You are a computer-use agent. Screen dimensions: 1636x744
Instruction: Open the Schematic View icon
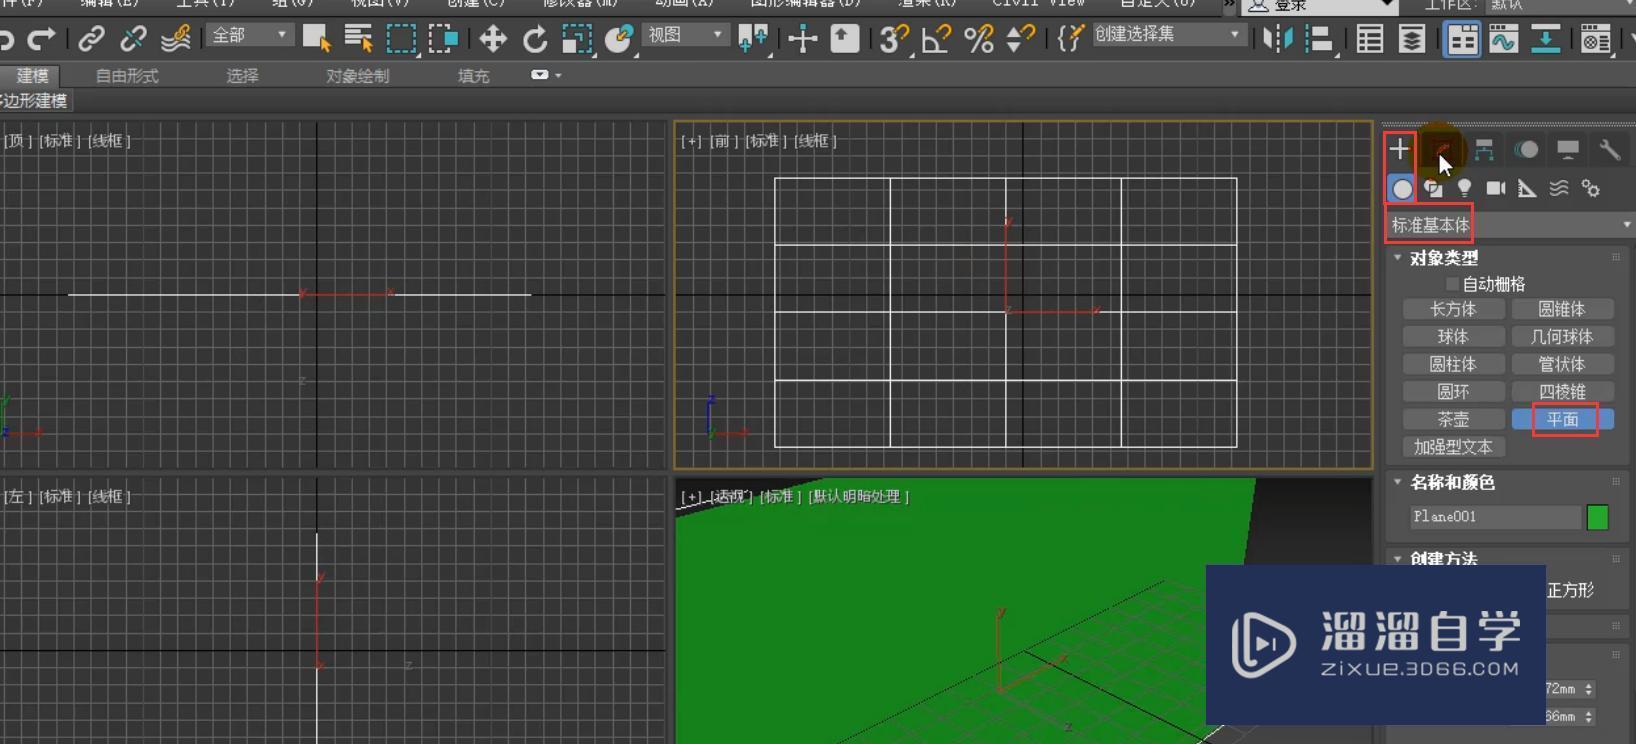point(1545,39)
